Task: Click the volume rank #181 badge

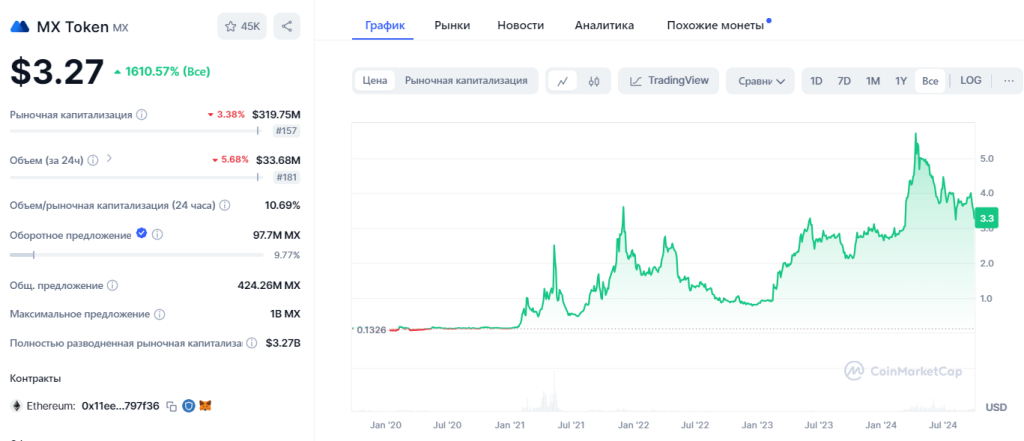Action: (286, 176)
